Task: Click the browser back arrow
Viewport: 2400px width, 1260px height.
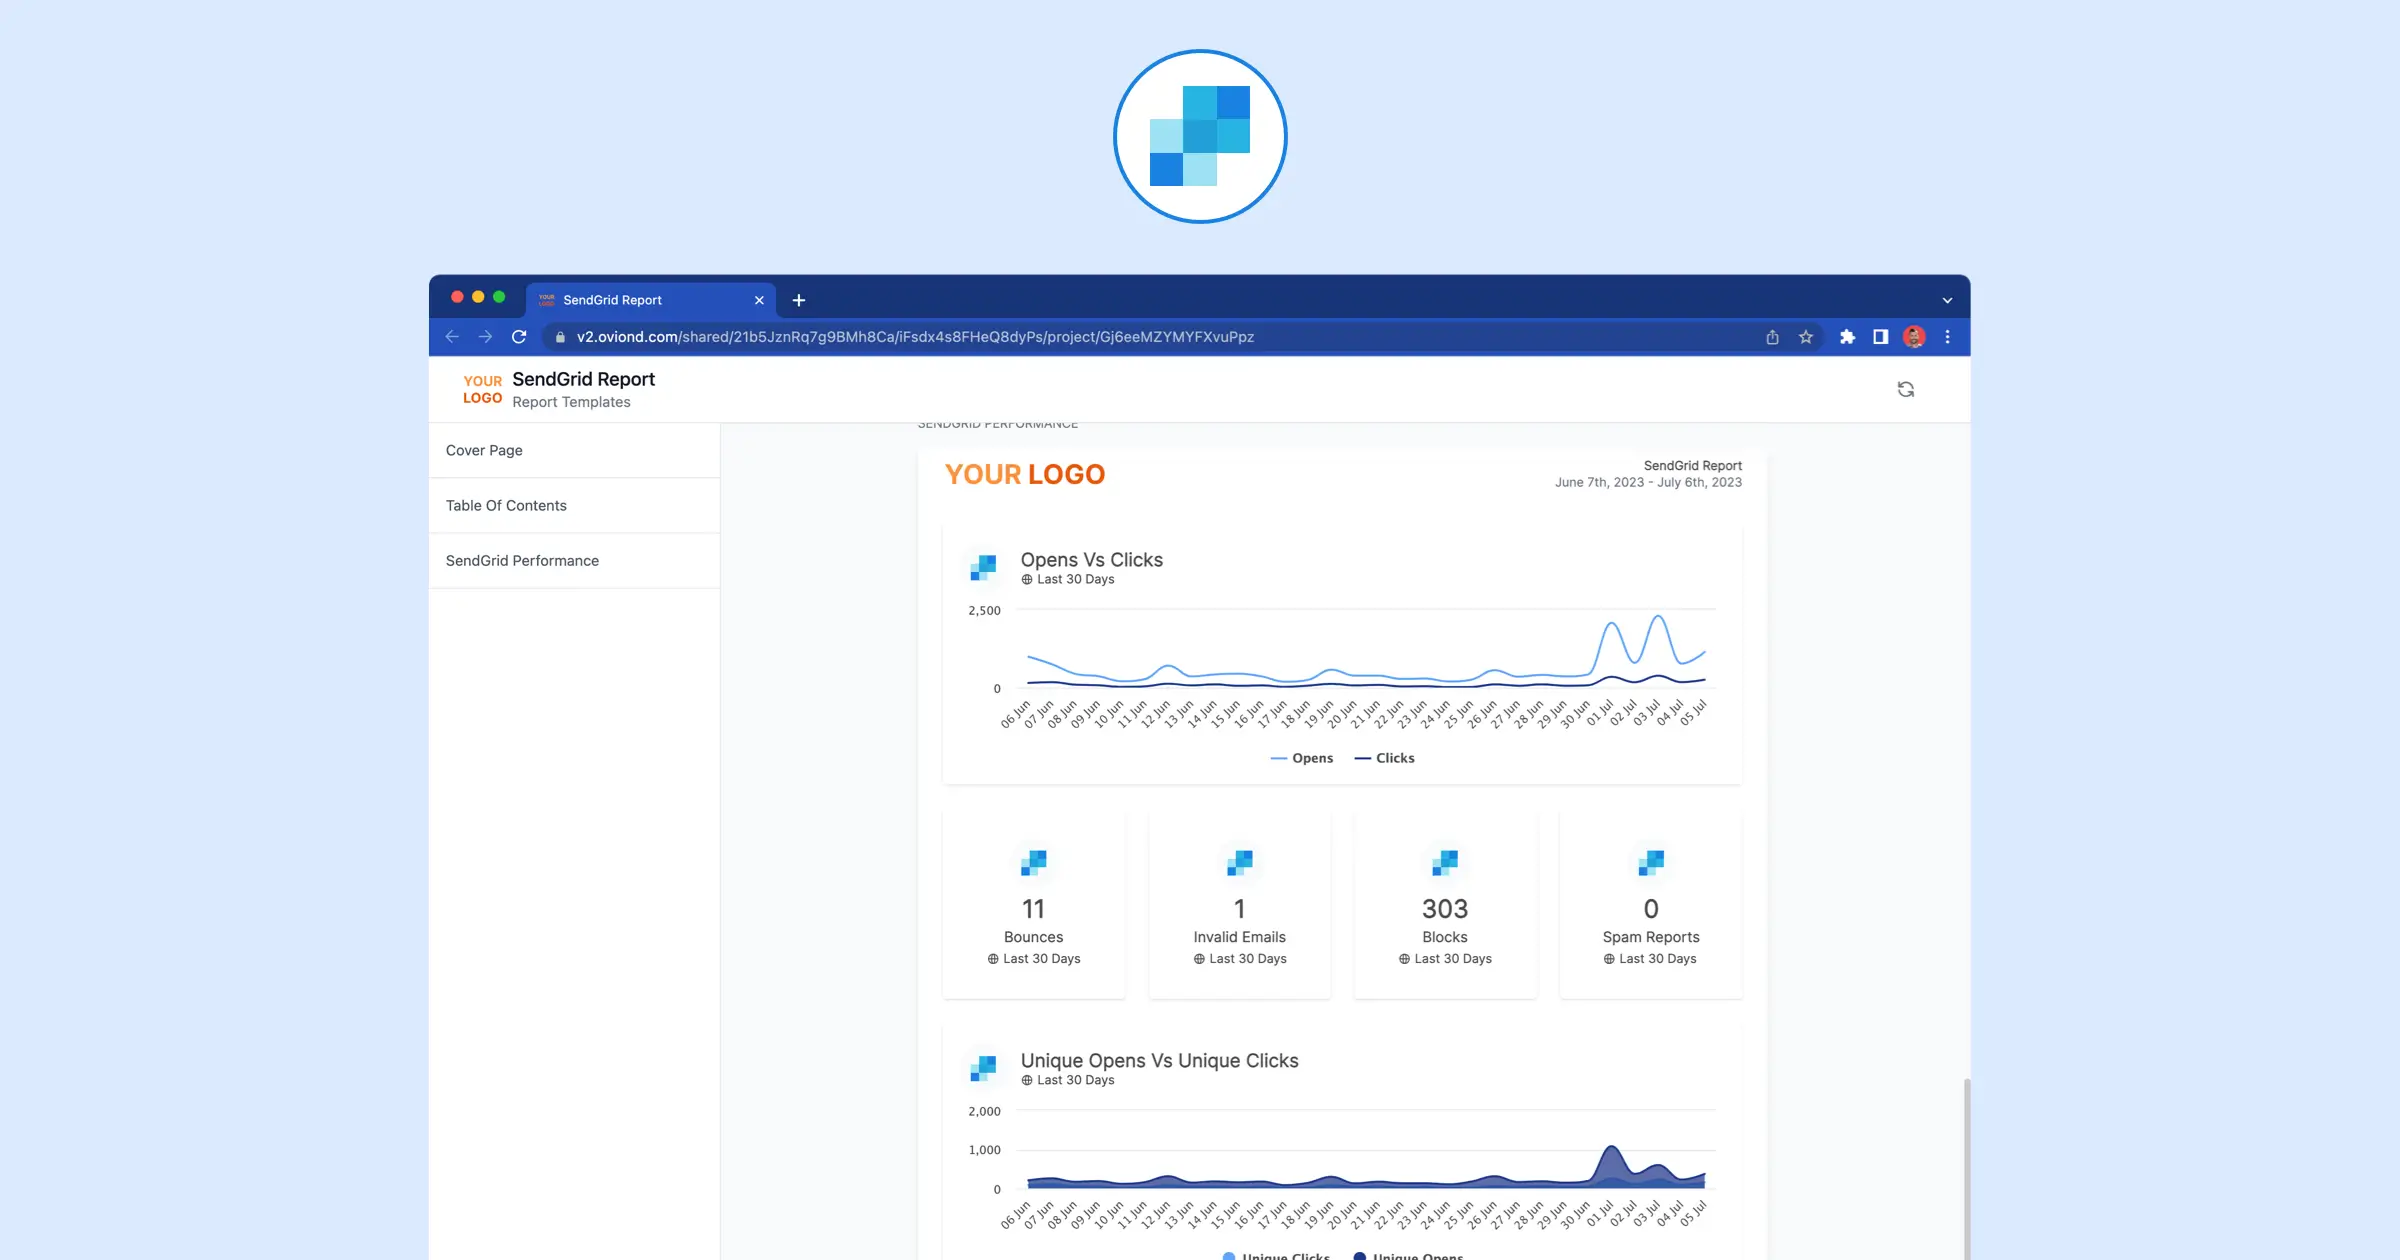Action: [452, 337]
